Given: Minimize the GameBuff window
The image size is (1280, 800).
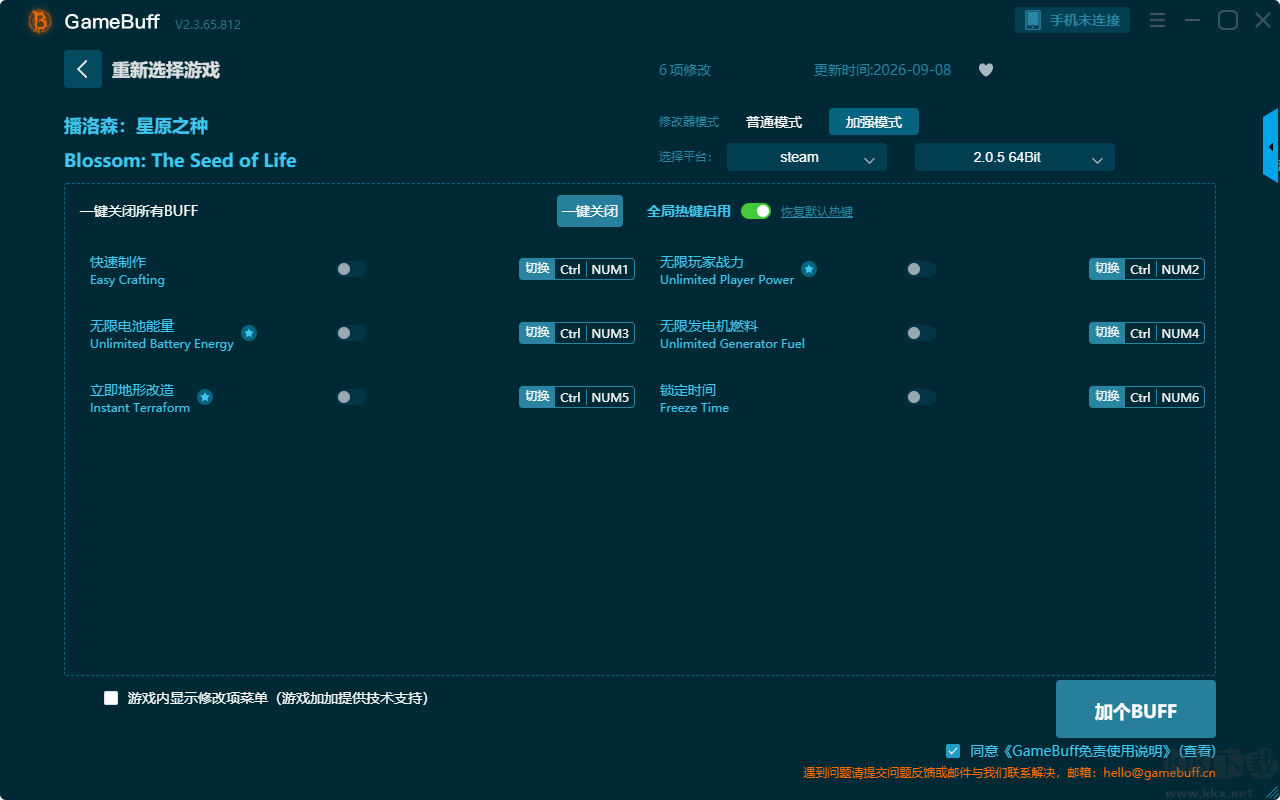Looking at the screenshot, I should point(1192,20).
